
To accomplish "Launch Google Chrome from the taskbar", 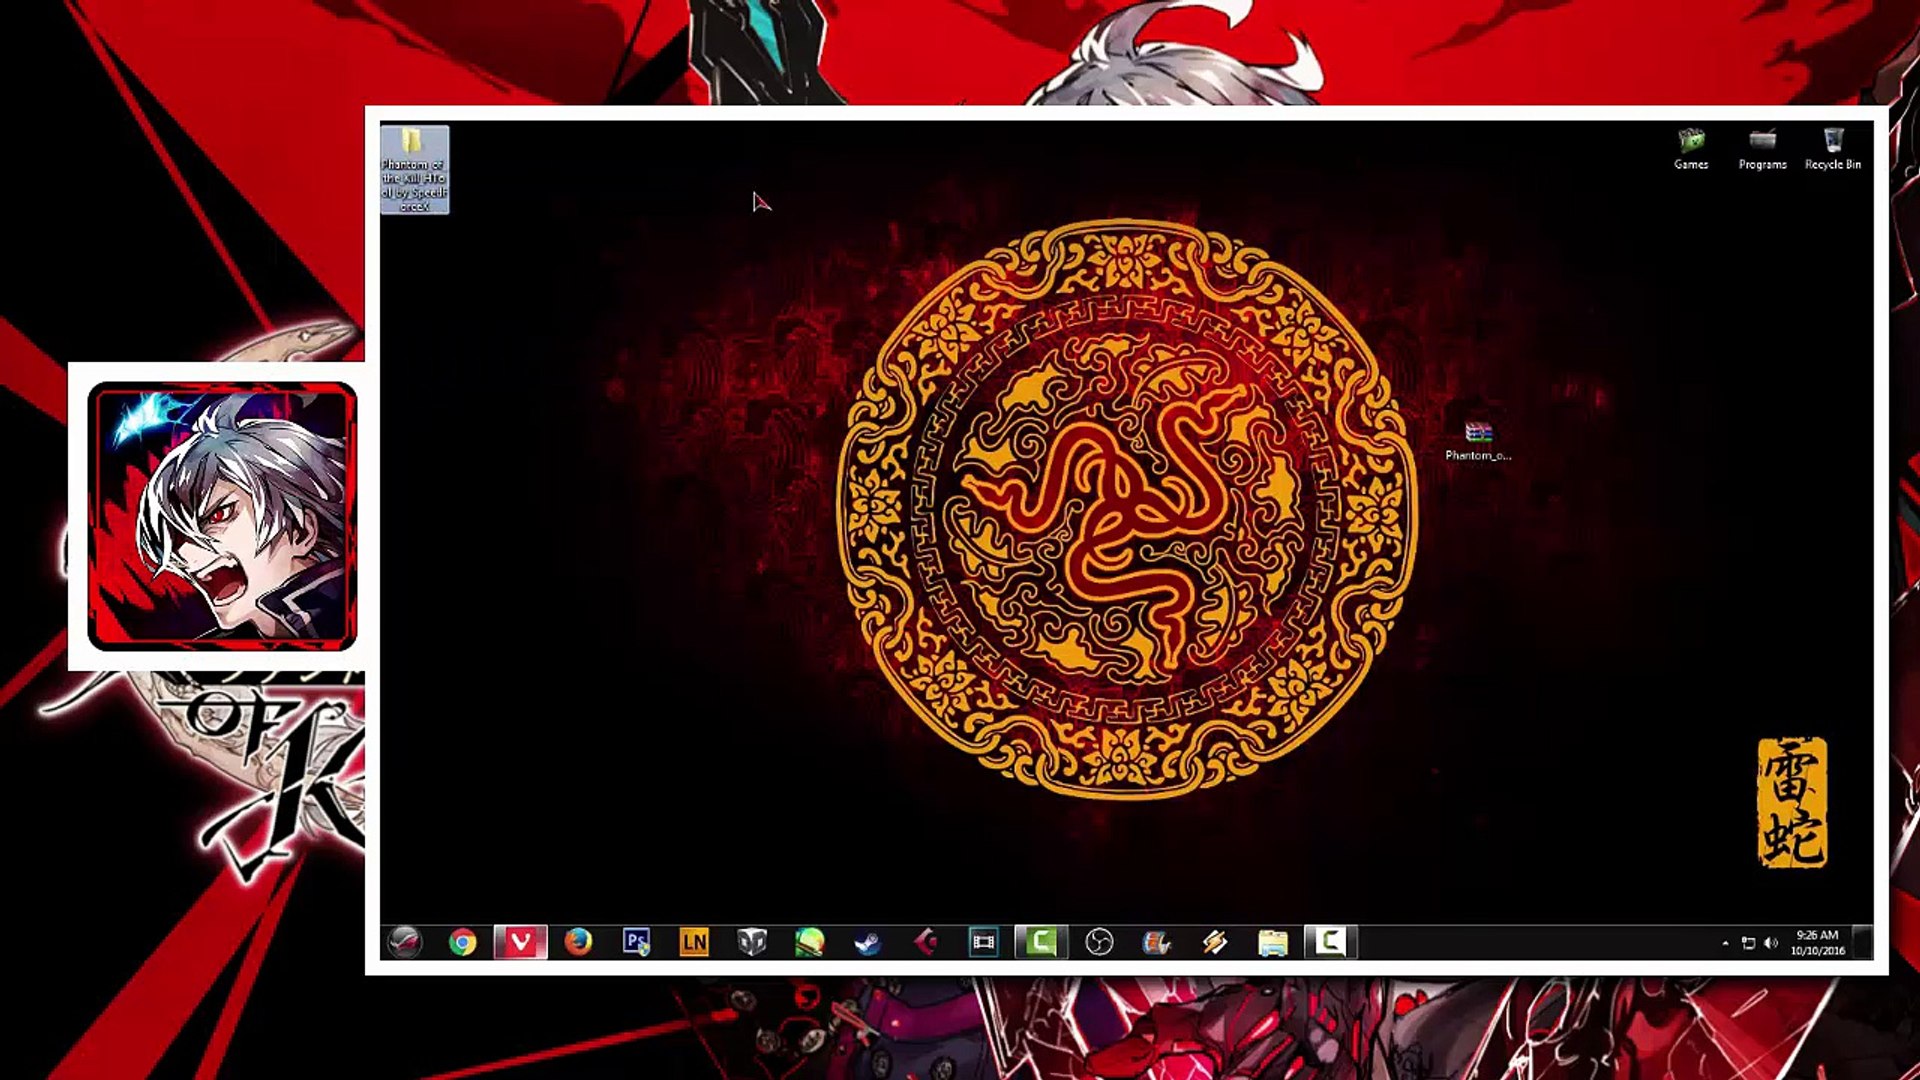I will pyautogui.click(x=462, y=942).
